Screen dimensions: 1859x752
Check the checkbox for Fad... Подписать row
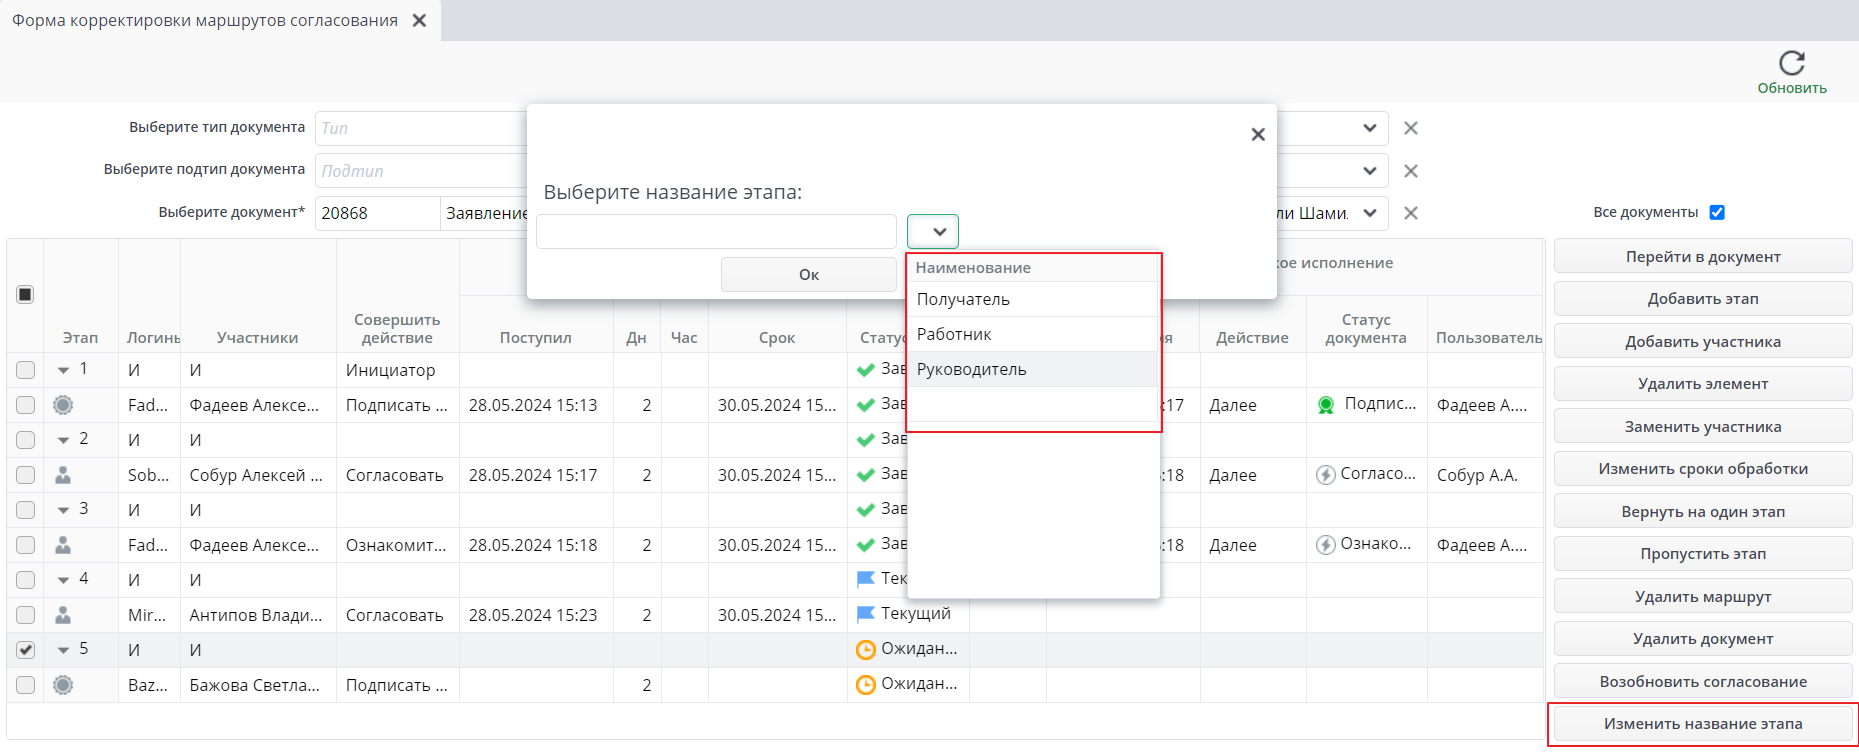point(25,405)
